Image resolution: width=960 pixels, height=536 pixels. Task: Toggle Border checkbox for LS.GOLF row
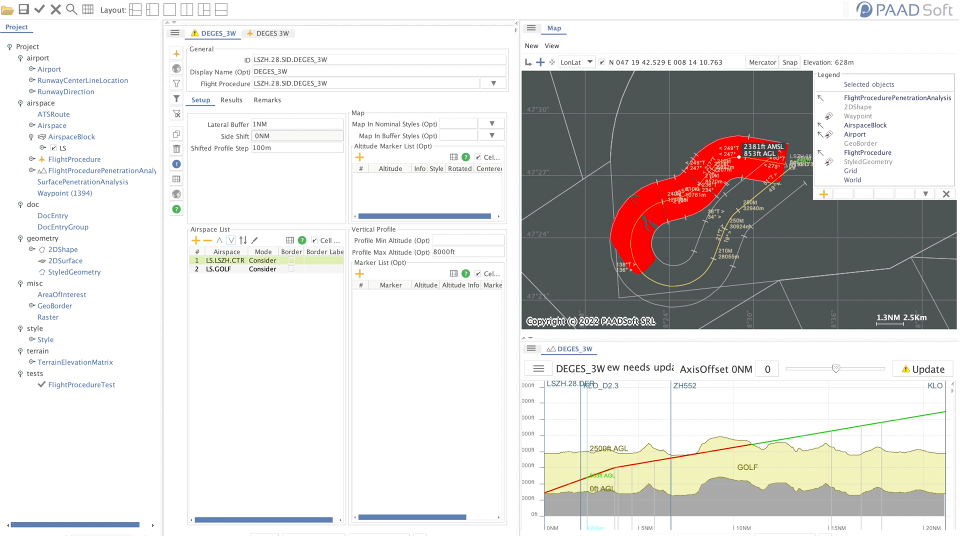(291, 269)
